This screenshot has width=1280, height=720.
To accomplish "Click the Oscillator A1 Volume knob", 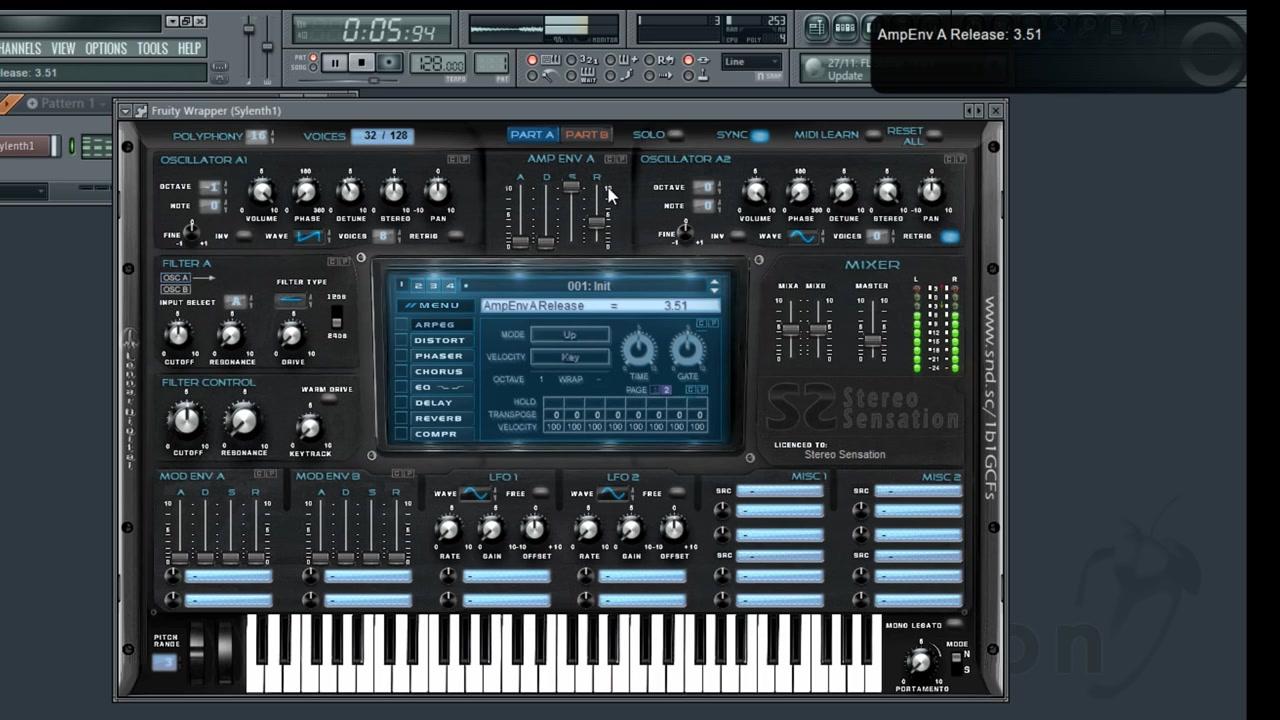I will tap(261, 192).
